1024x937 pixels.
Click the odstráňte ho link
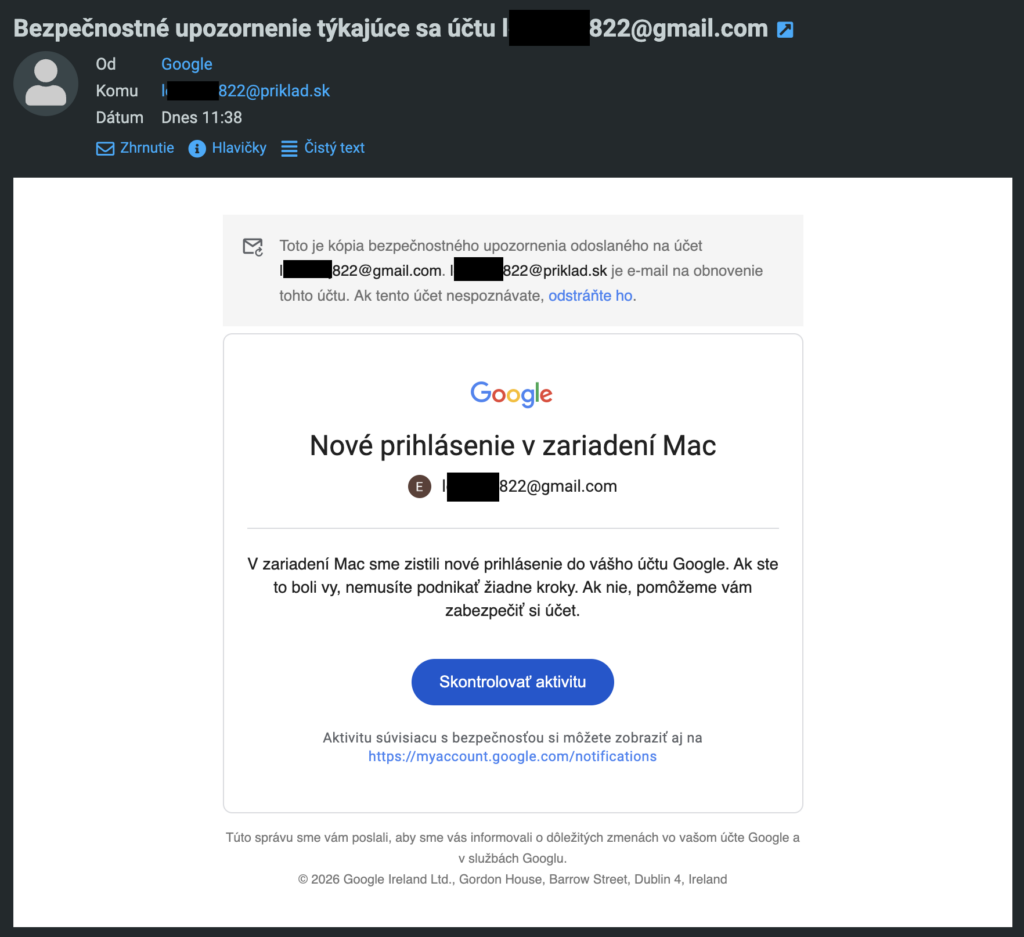[x=590, y=296]
